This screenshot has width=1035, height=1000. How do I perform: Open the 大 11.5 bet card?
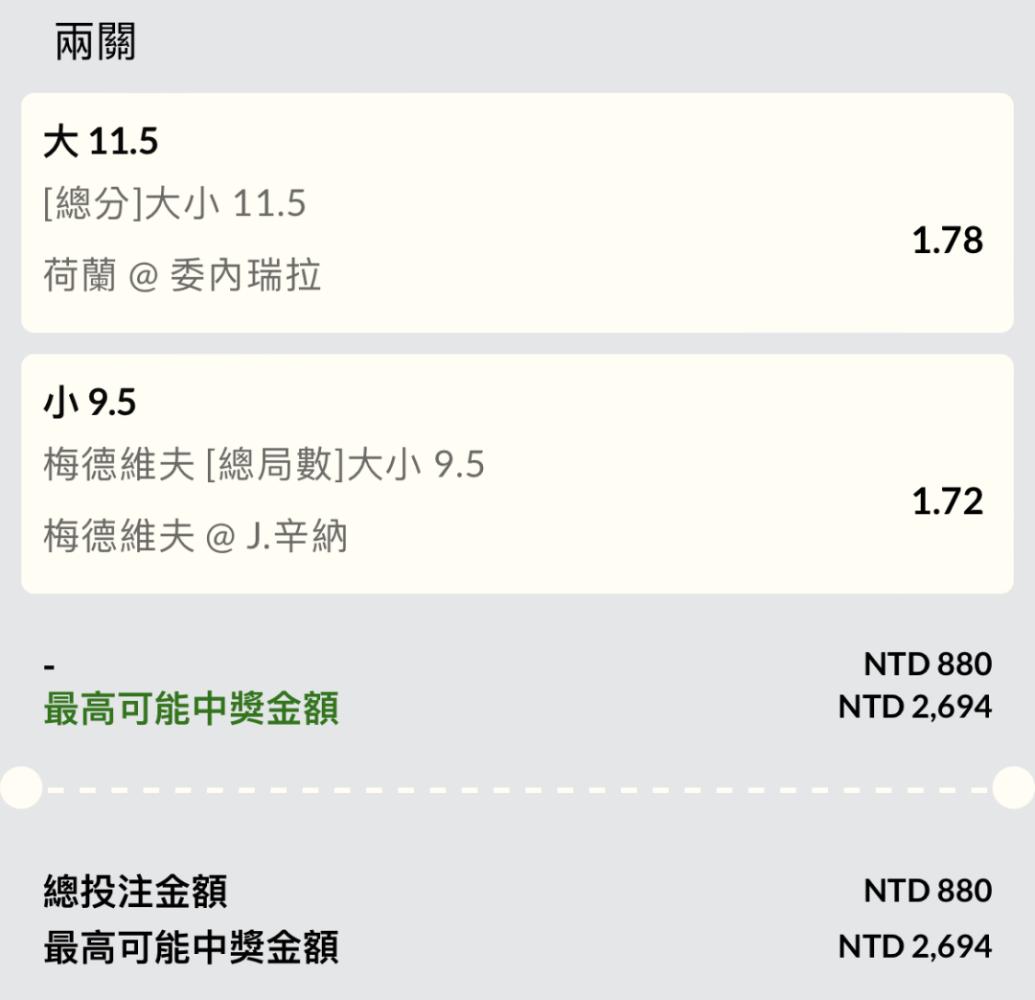(x=517, y=213)
